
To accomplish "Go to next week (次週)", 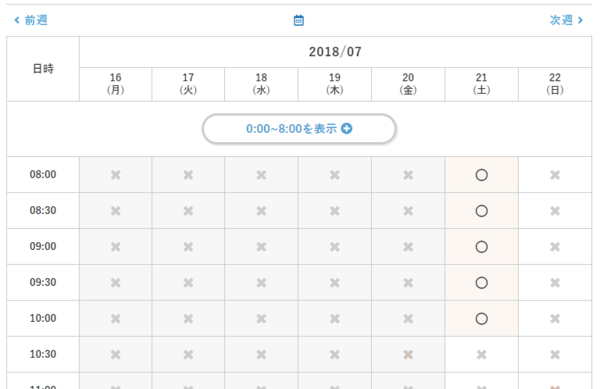I will point(566,20).
